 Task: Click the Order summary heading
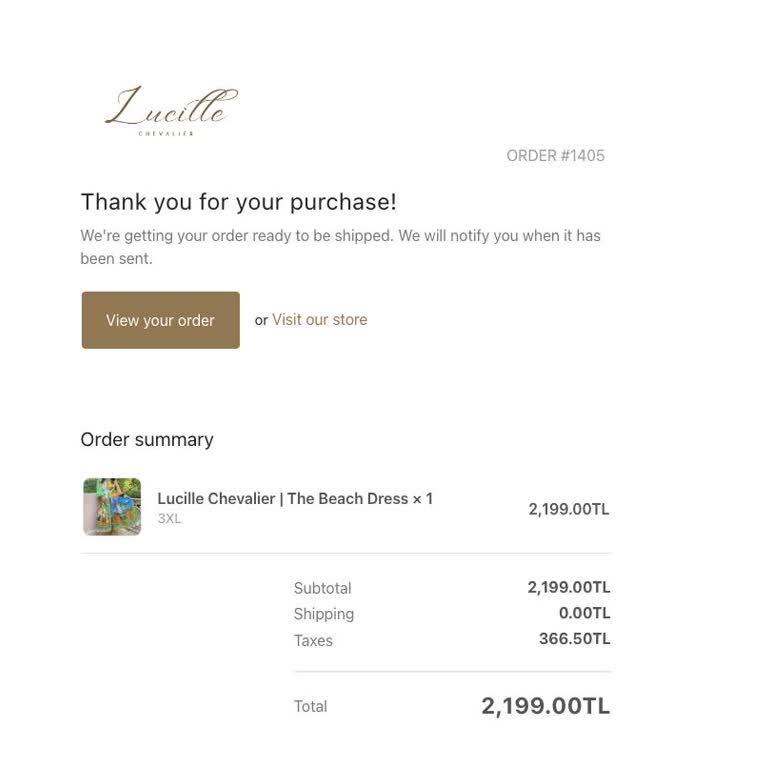147,440
